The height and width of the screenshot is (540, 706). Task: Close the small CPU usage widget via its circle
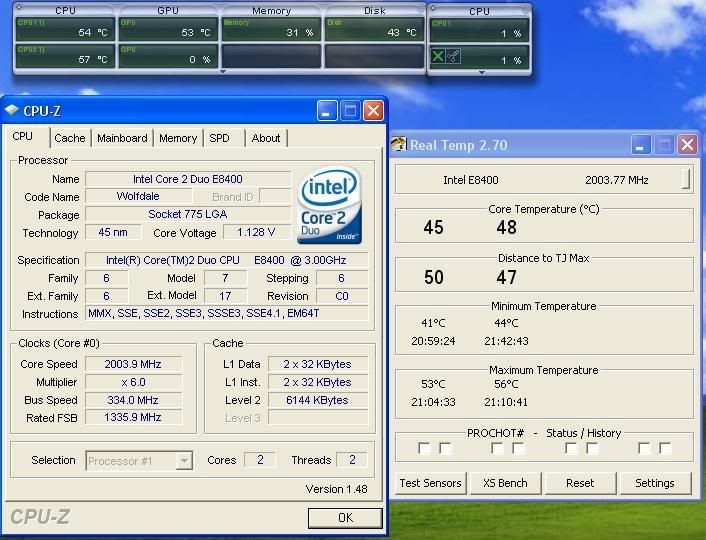[525, 9]
